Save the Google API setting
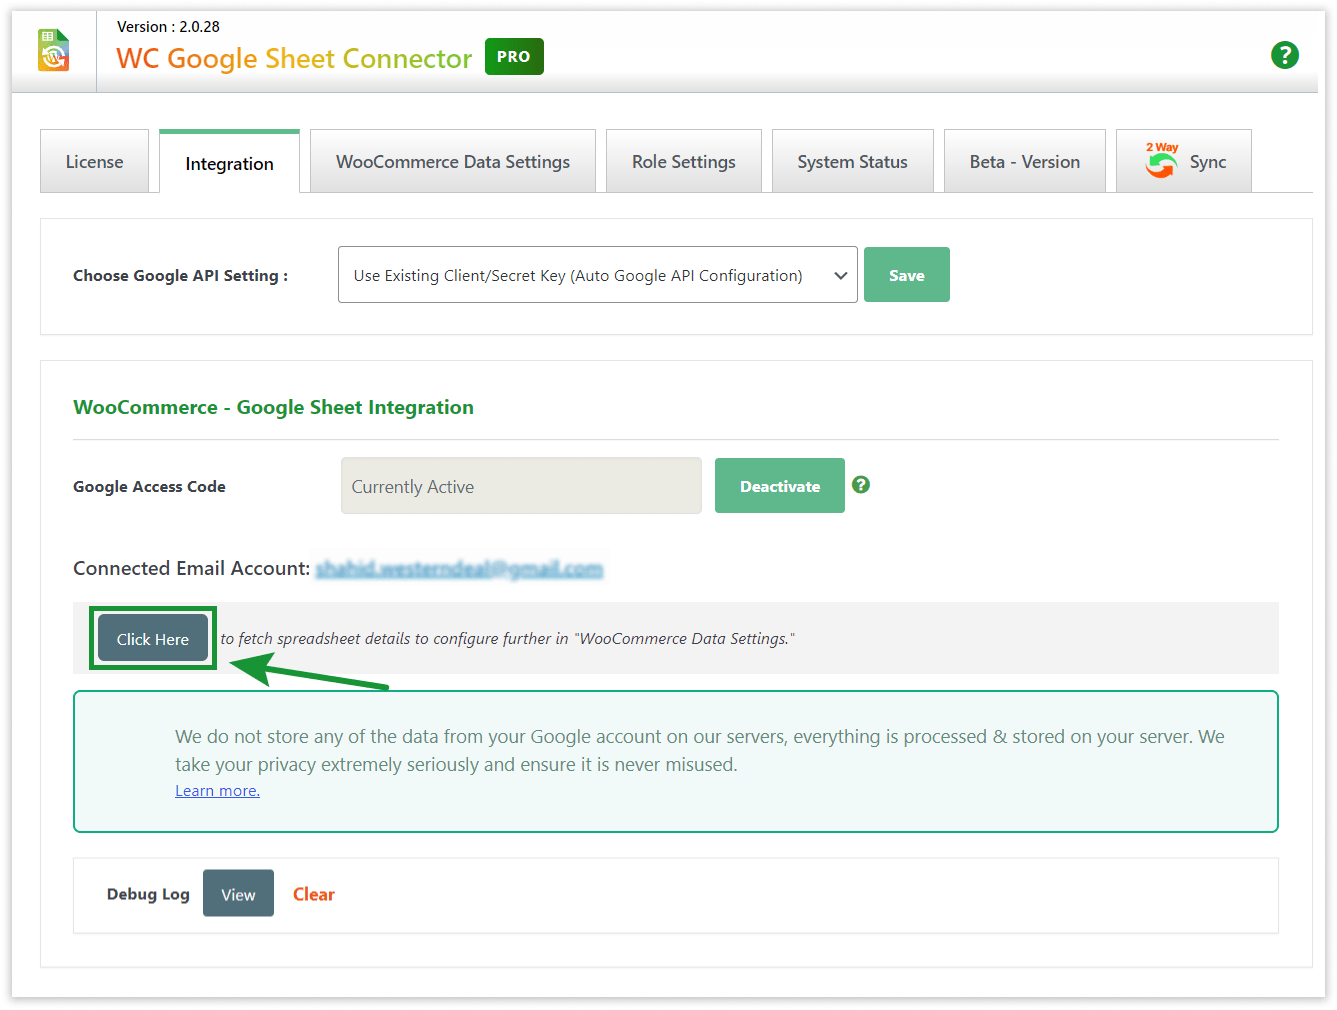 coord(906,274)
